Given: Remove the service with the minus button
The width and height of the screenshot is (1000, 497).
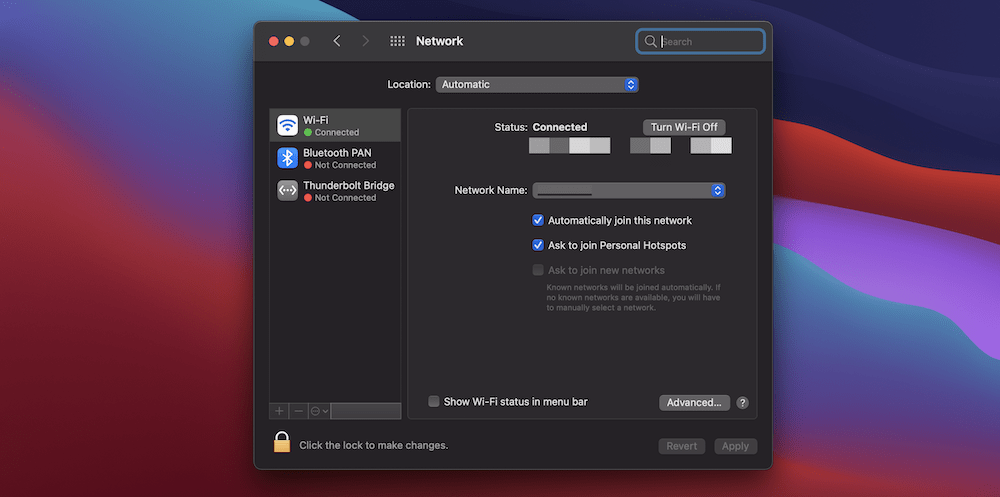Looking at the screenshot, I should coord(298,411).
